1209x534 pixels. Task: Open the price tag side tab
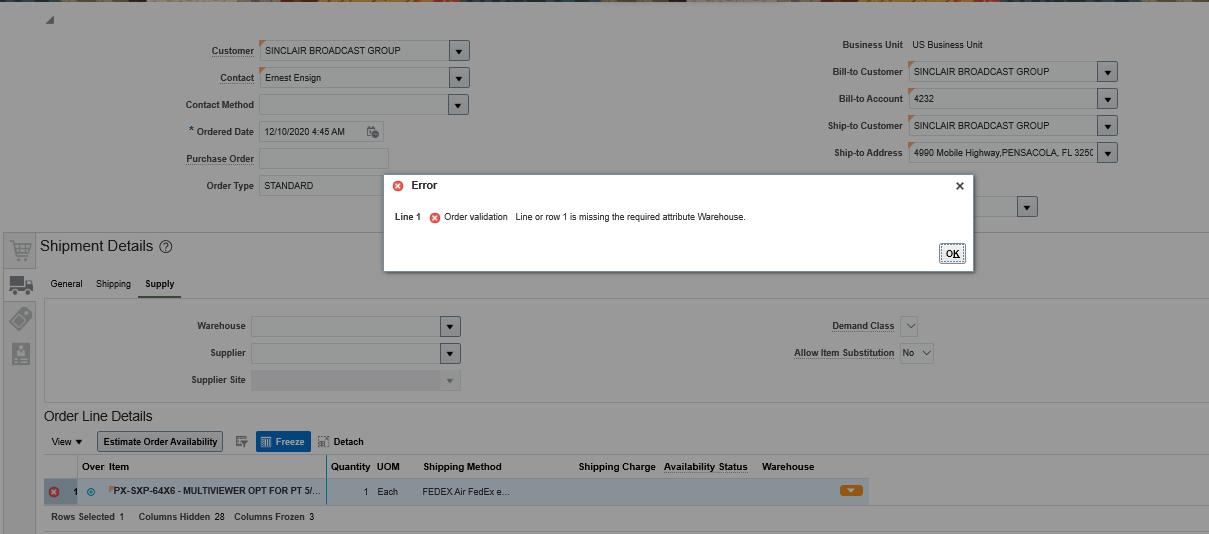coord(20,319)
